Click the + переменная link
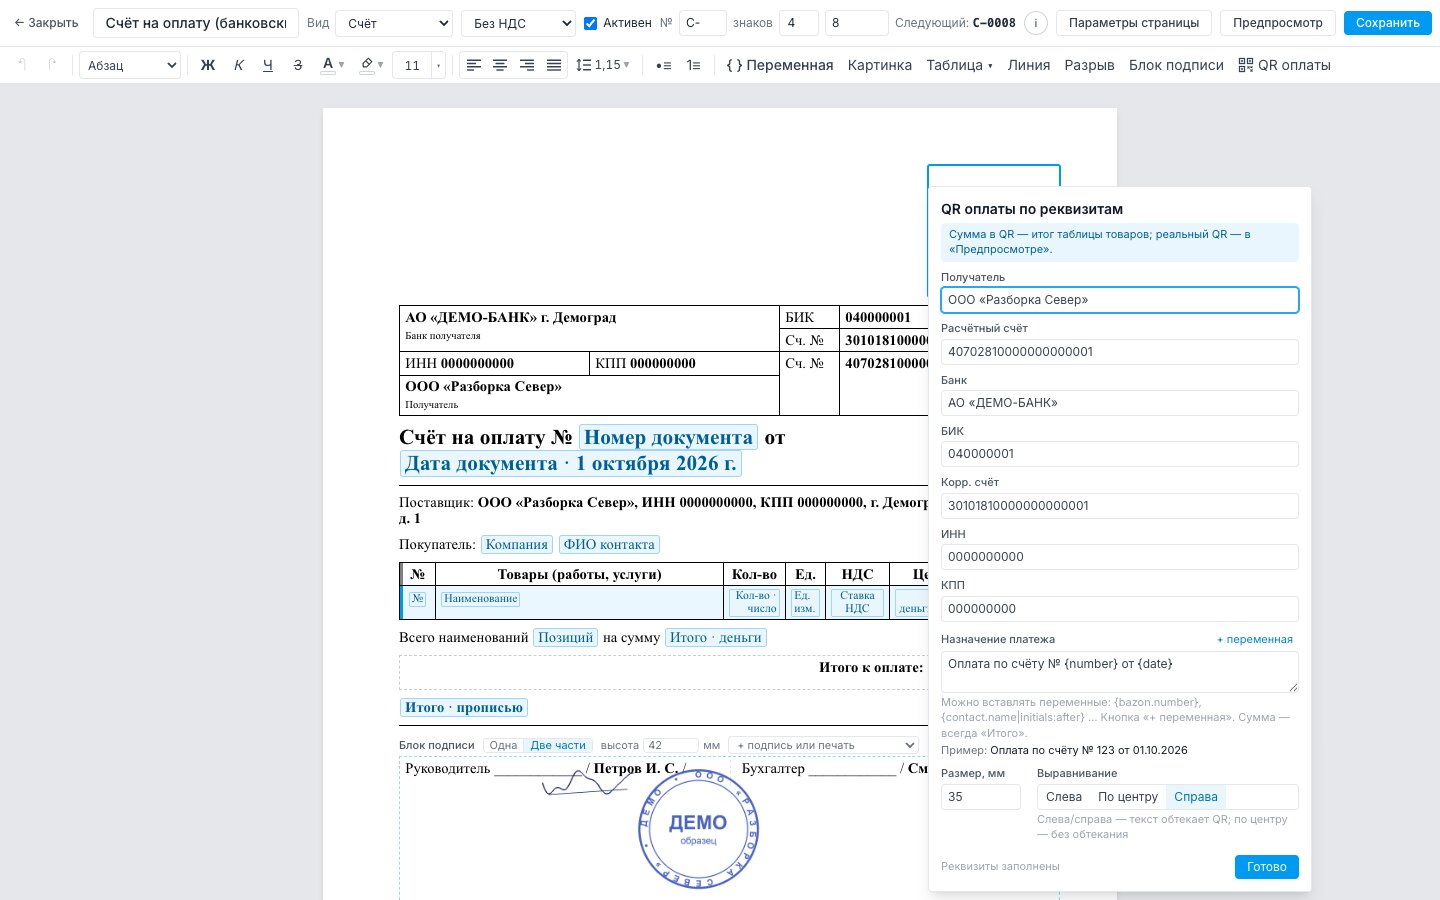1440x900 pixels. click(x=1255, y=639)
